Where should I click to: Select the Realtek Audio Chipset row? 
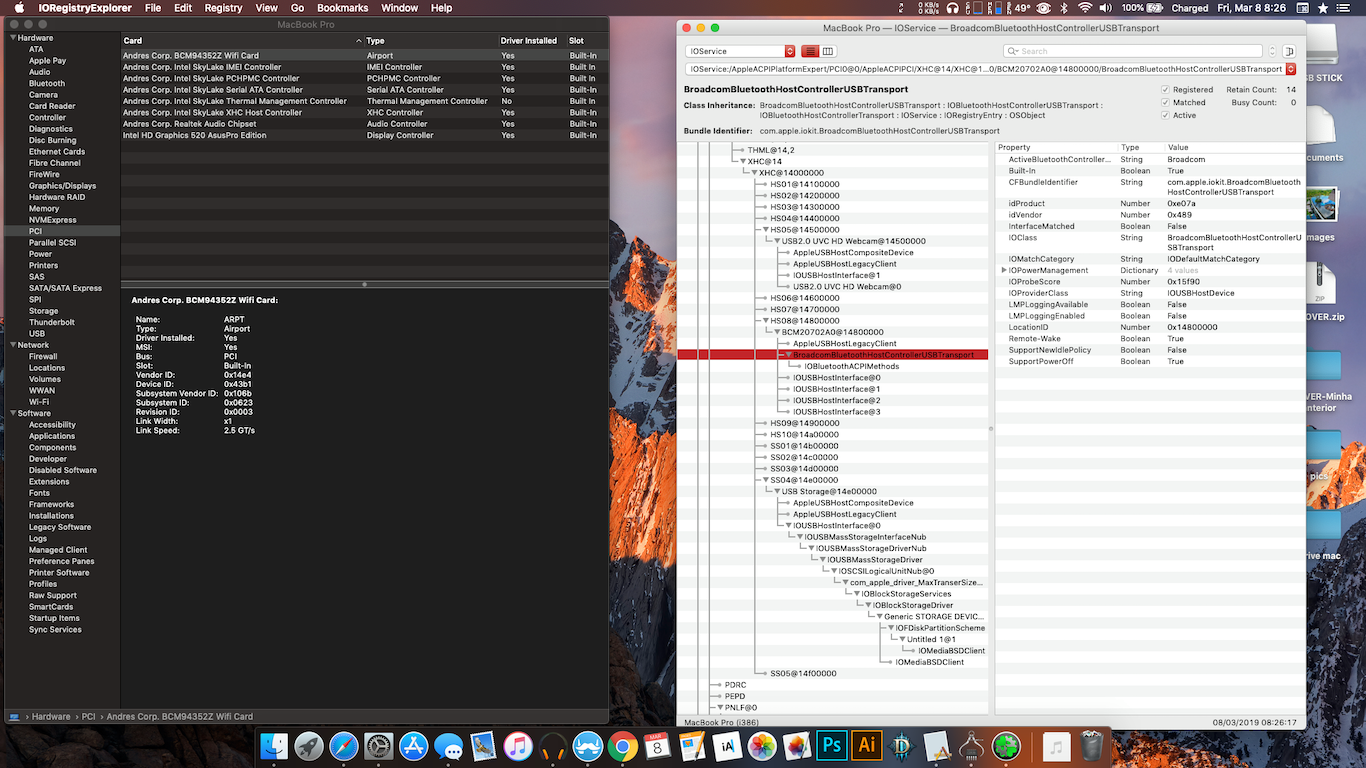[365, 124]
